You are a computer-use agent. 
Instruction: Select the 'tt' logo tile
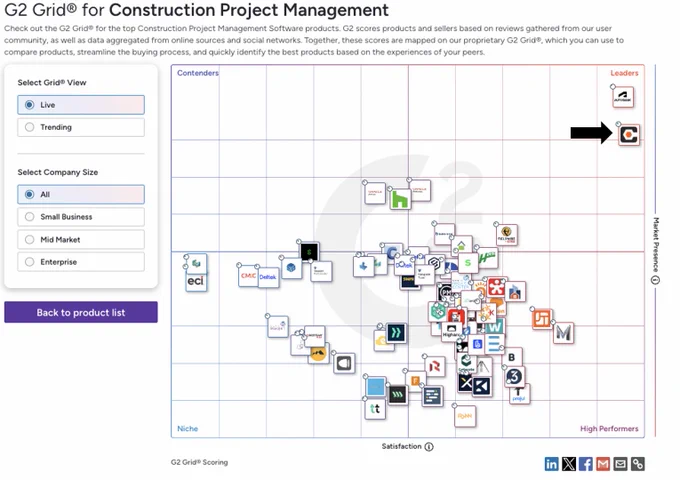(x=376, y=408)
